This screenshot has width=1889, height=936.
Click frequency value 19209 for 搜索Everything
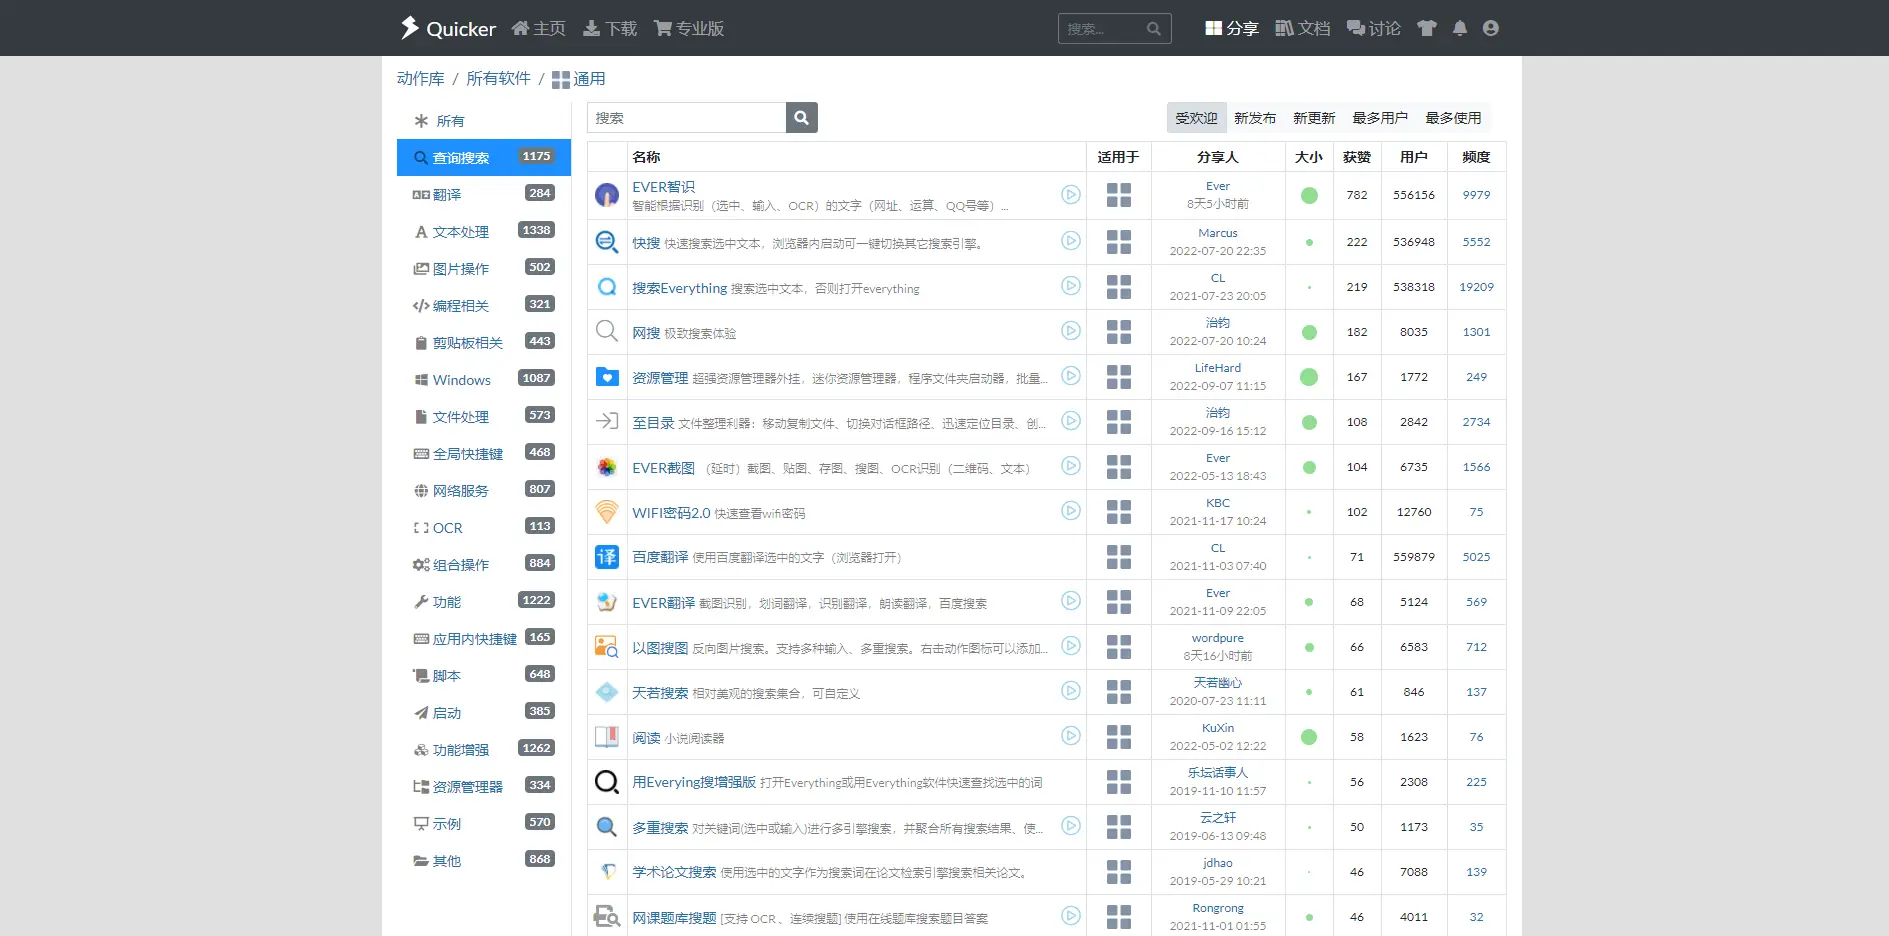1476,287
